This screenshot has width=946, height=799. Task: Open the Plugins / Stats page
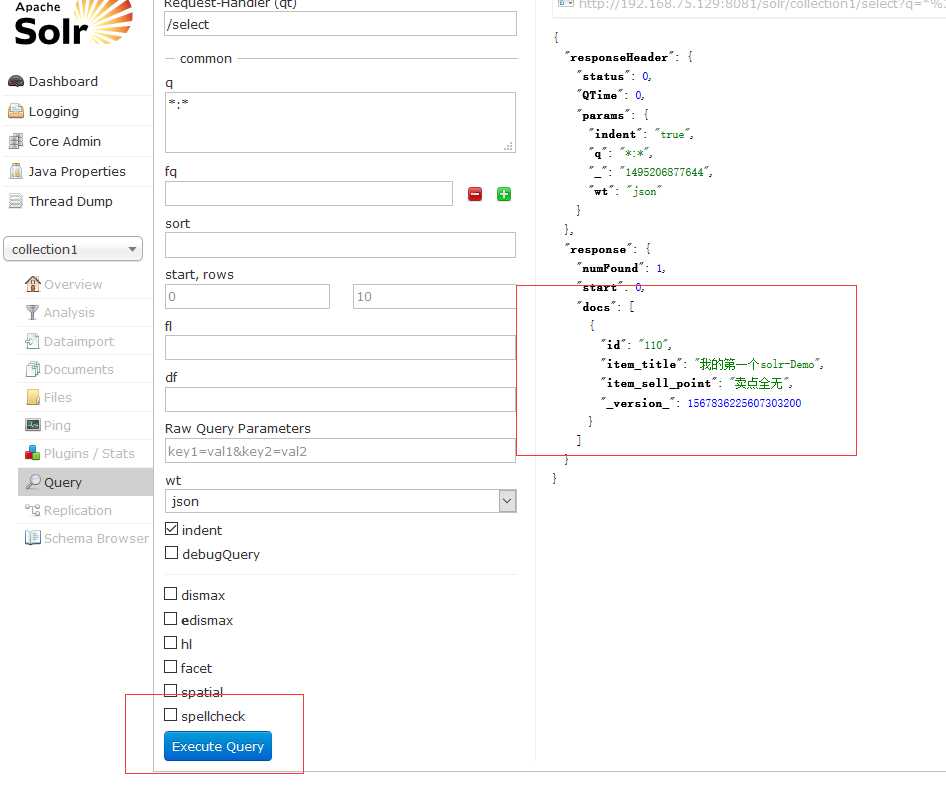(x=89, y=453)
